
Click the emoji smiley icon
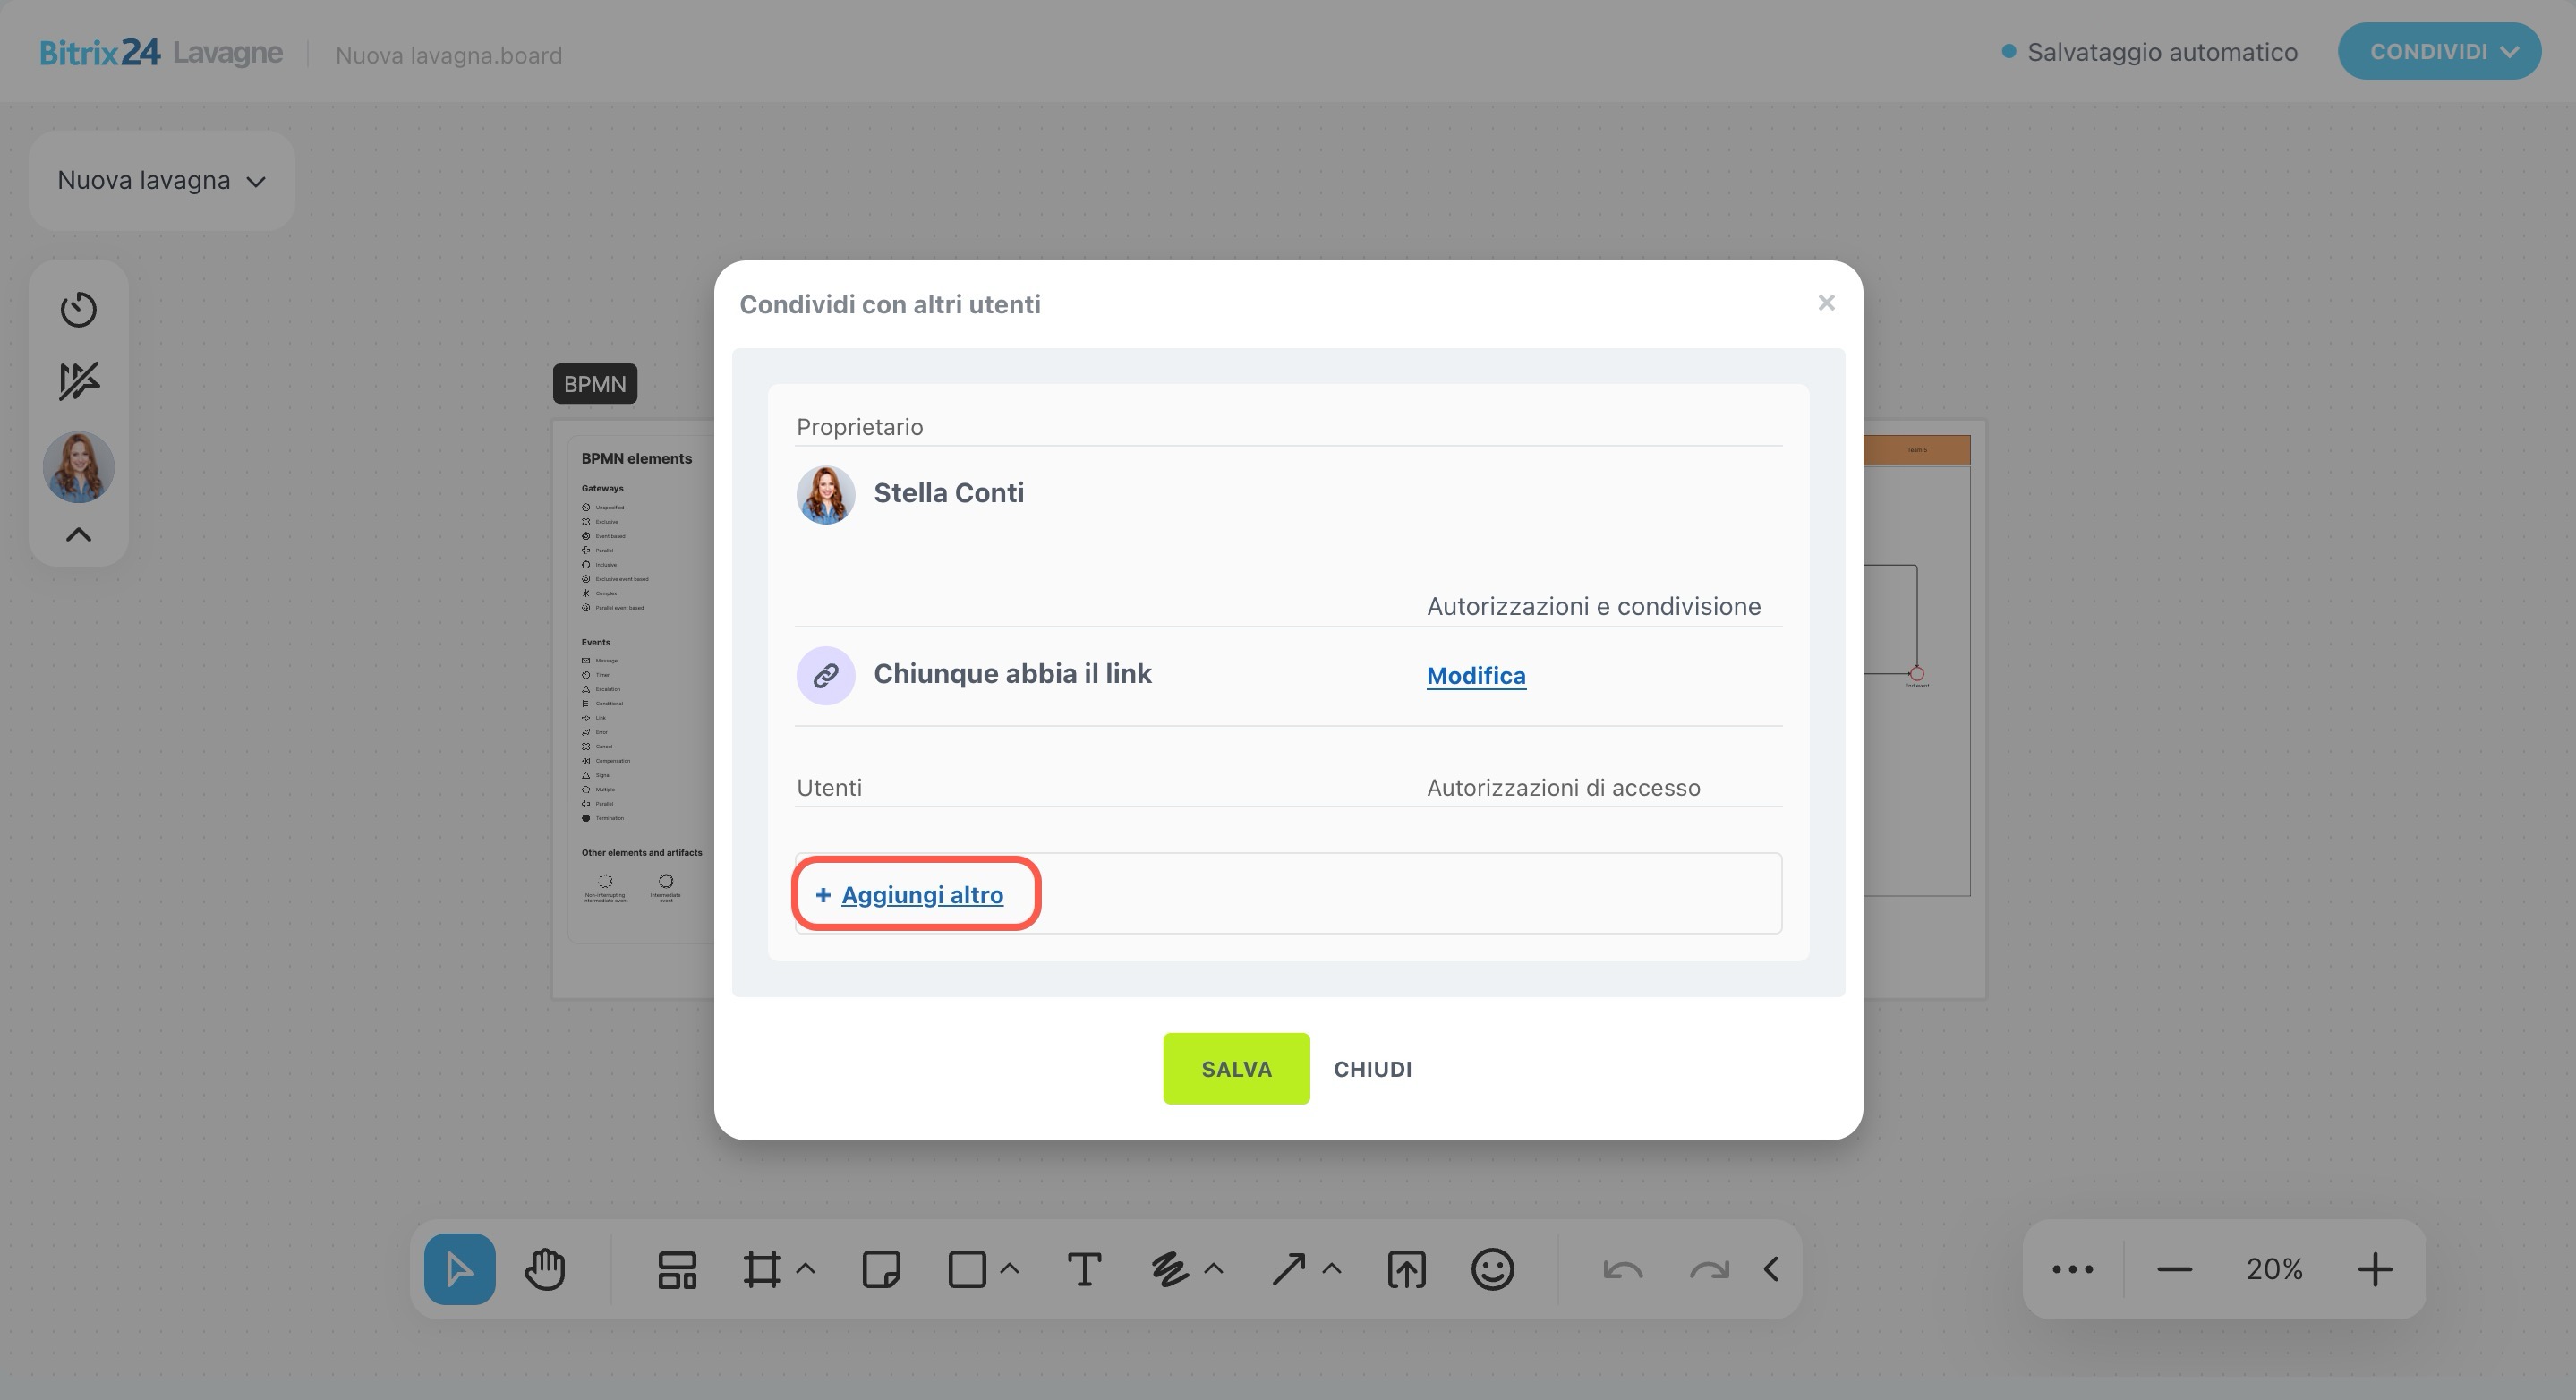point(1492,1269)
